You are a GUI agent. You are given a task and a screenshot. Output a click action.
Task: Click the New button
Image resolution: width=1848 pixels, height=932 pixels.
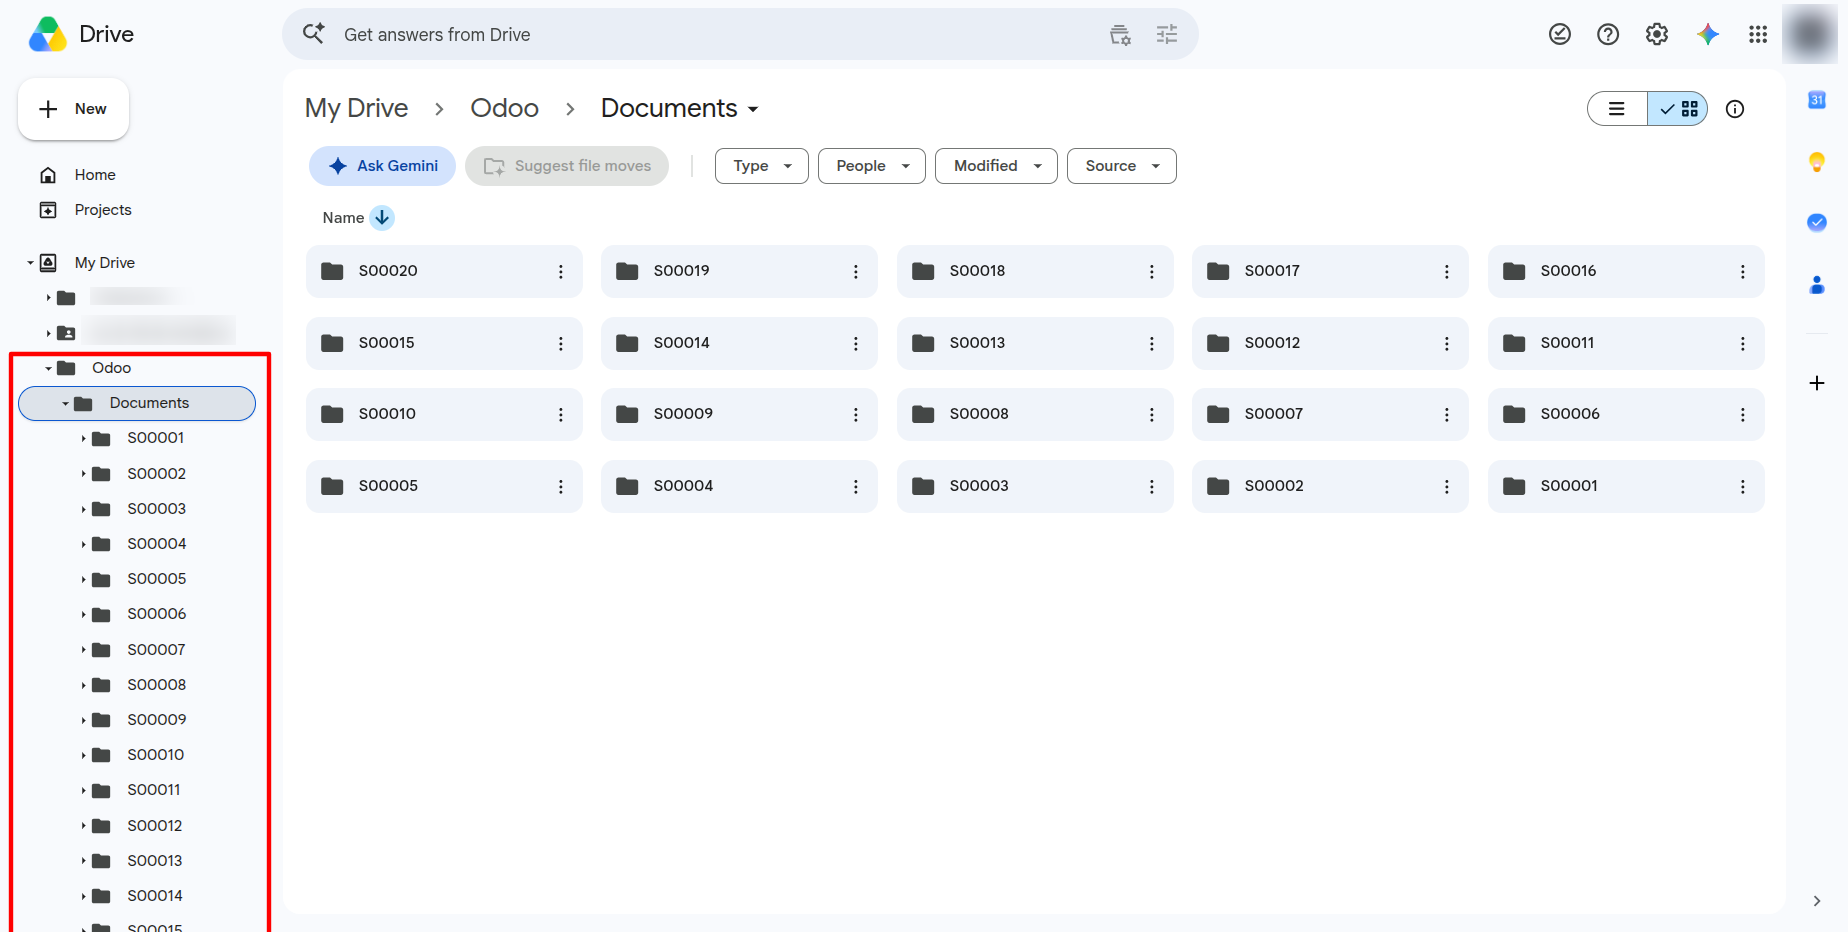pos(73,109)
